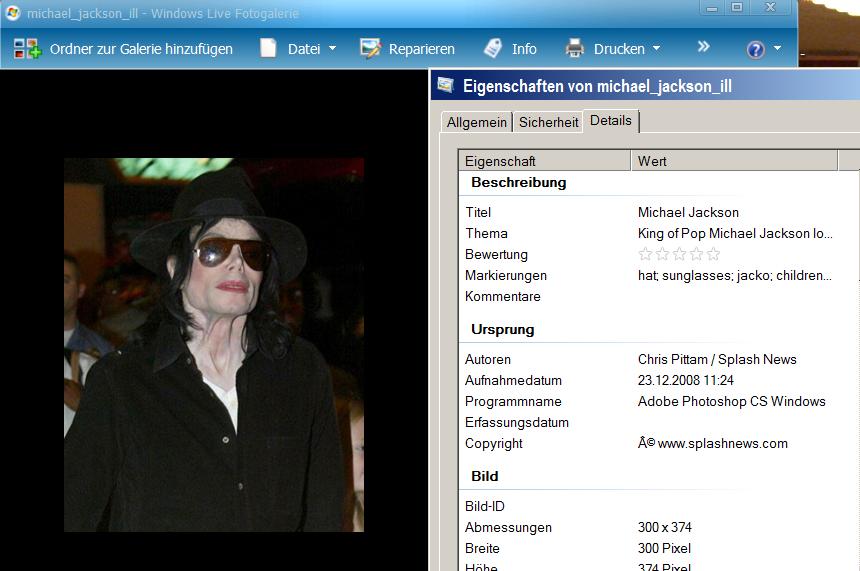Image resolution: width=860 pixels, height=571 pixels.
Task: Click the Markierungen tags value field
Action: (x=734, y=275)
